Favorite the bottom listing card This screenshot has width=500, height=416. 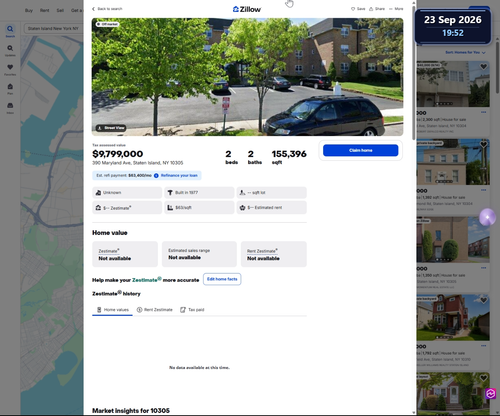(x=483, y=378)
